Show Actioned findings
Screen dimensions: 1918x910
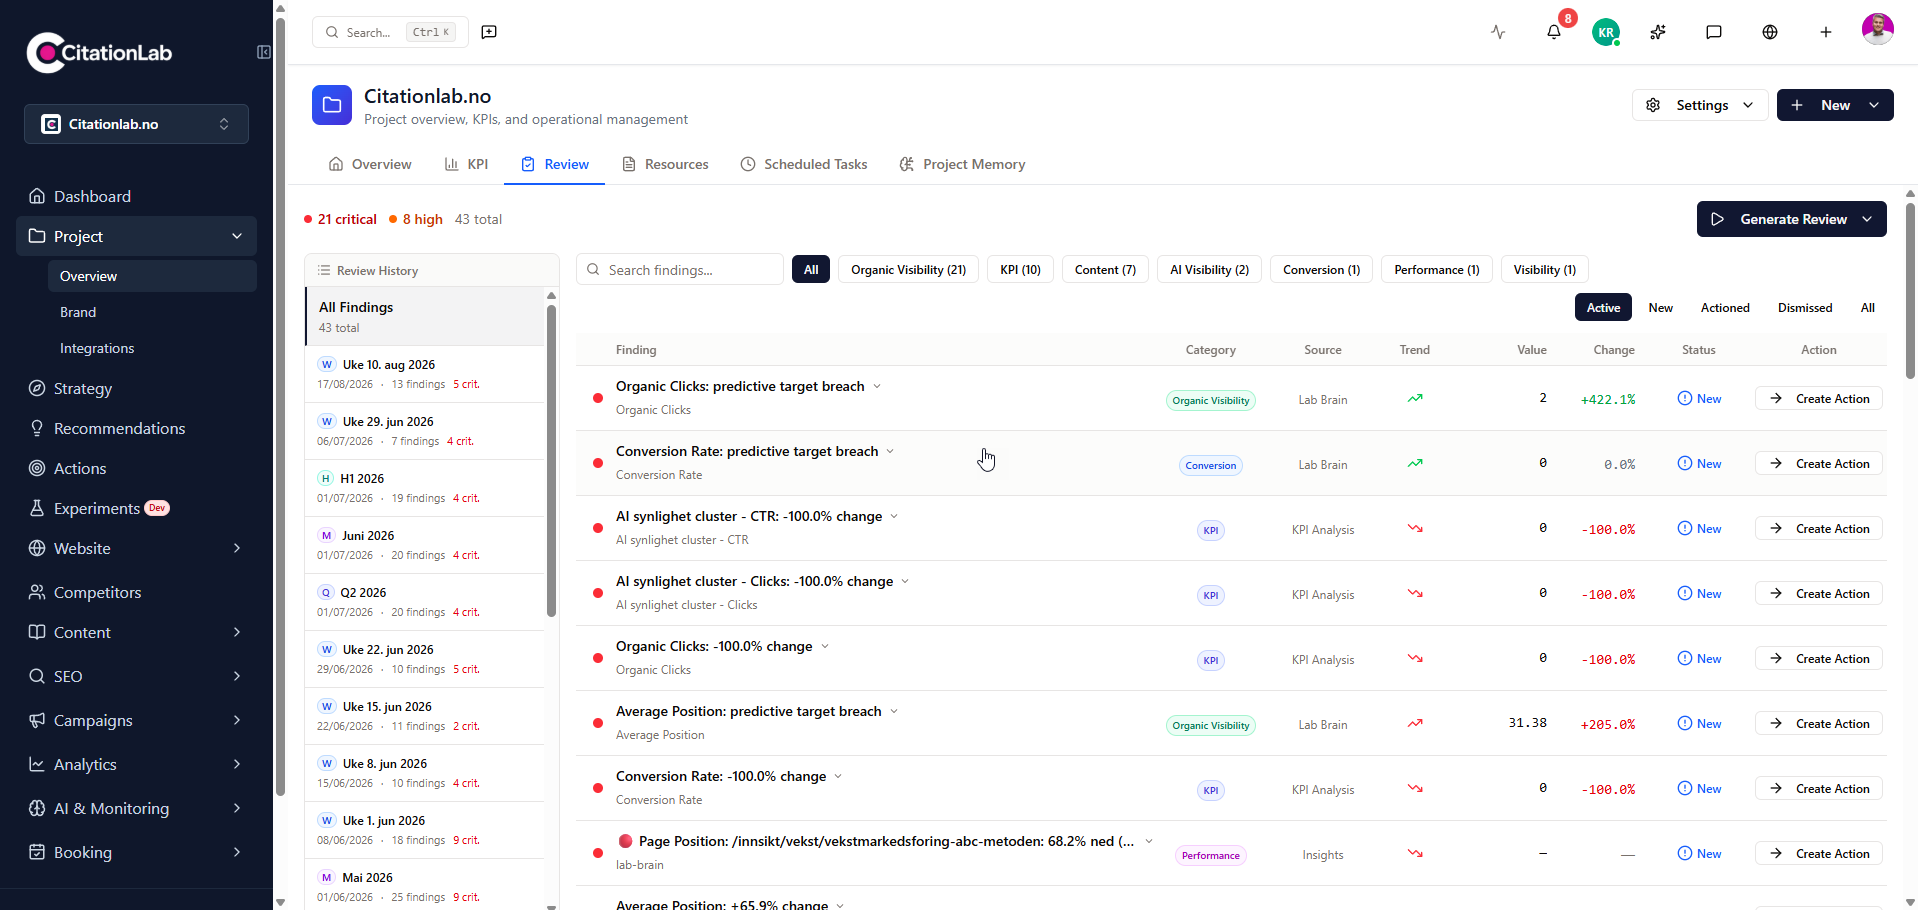pos(1725,307)
